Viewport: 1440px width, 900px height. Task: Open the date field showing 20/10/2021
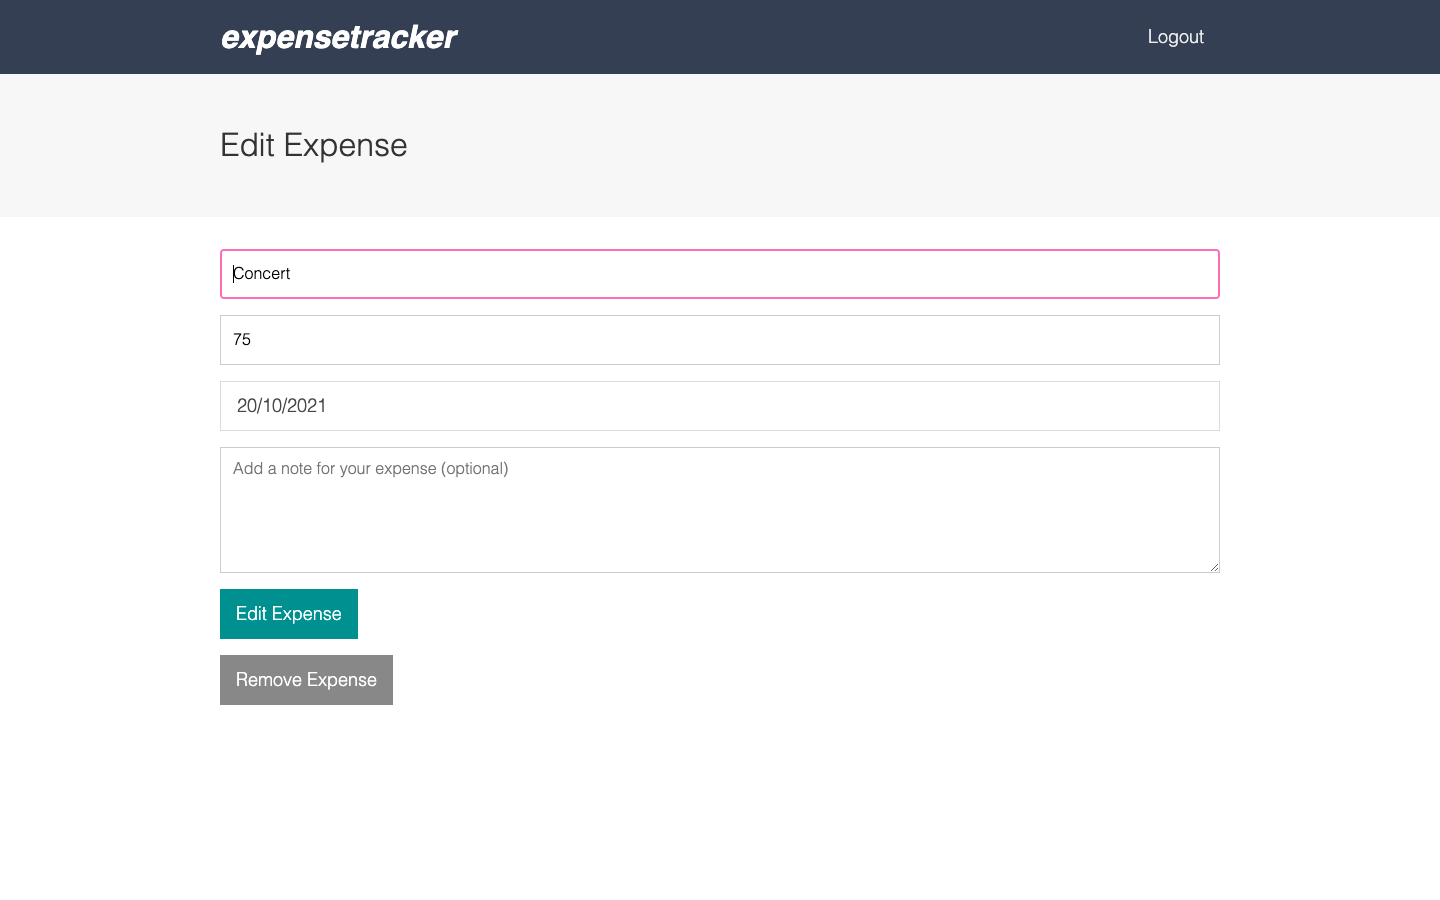point(719,405)
